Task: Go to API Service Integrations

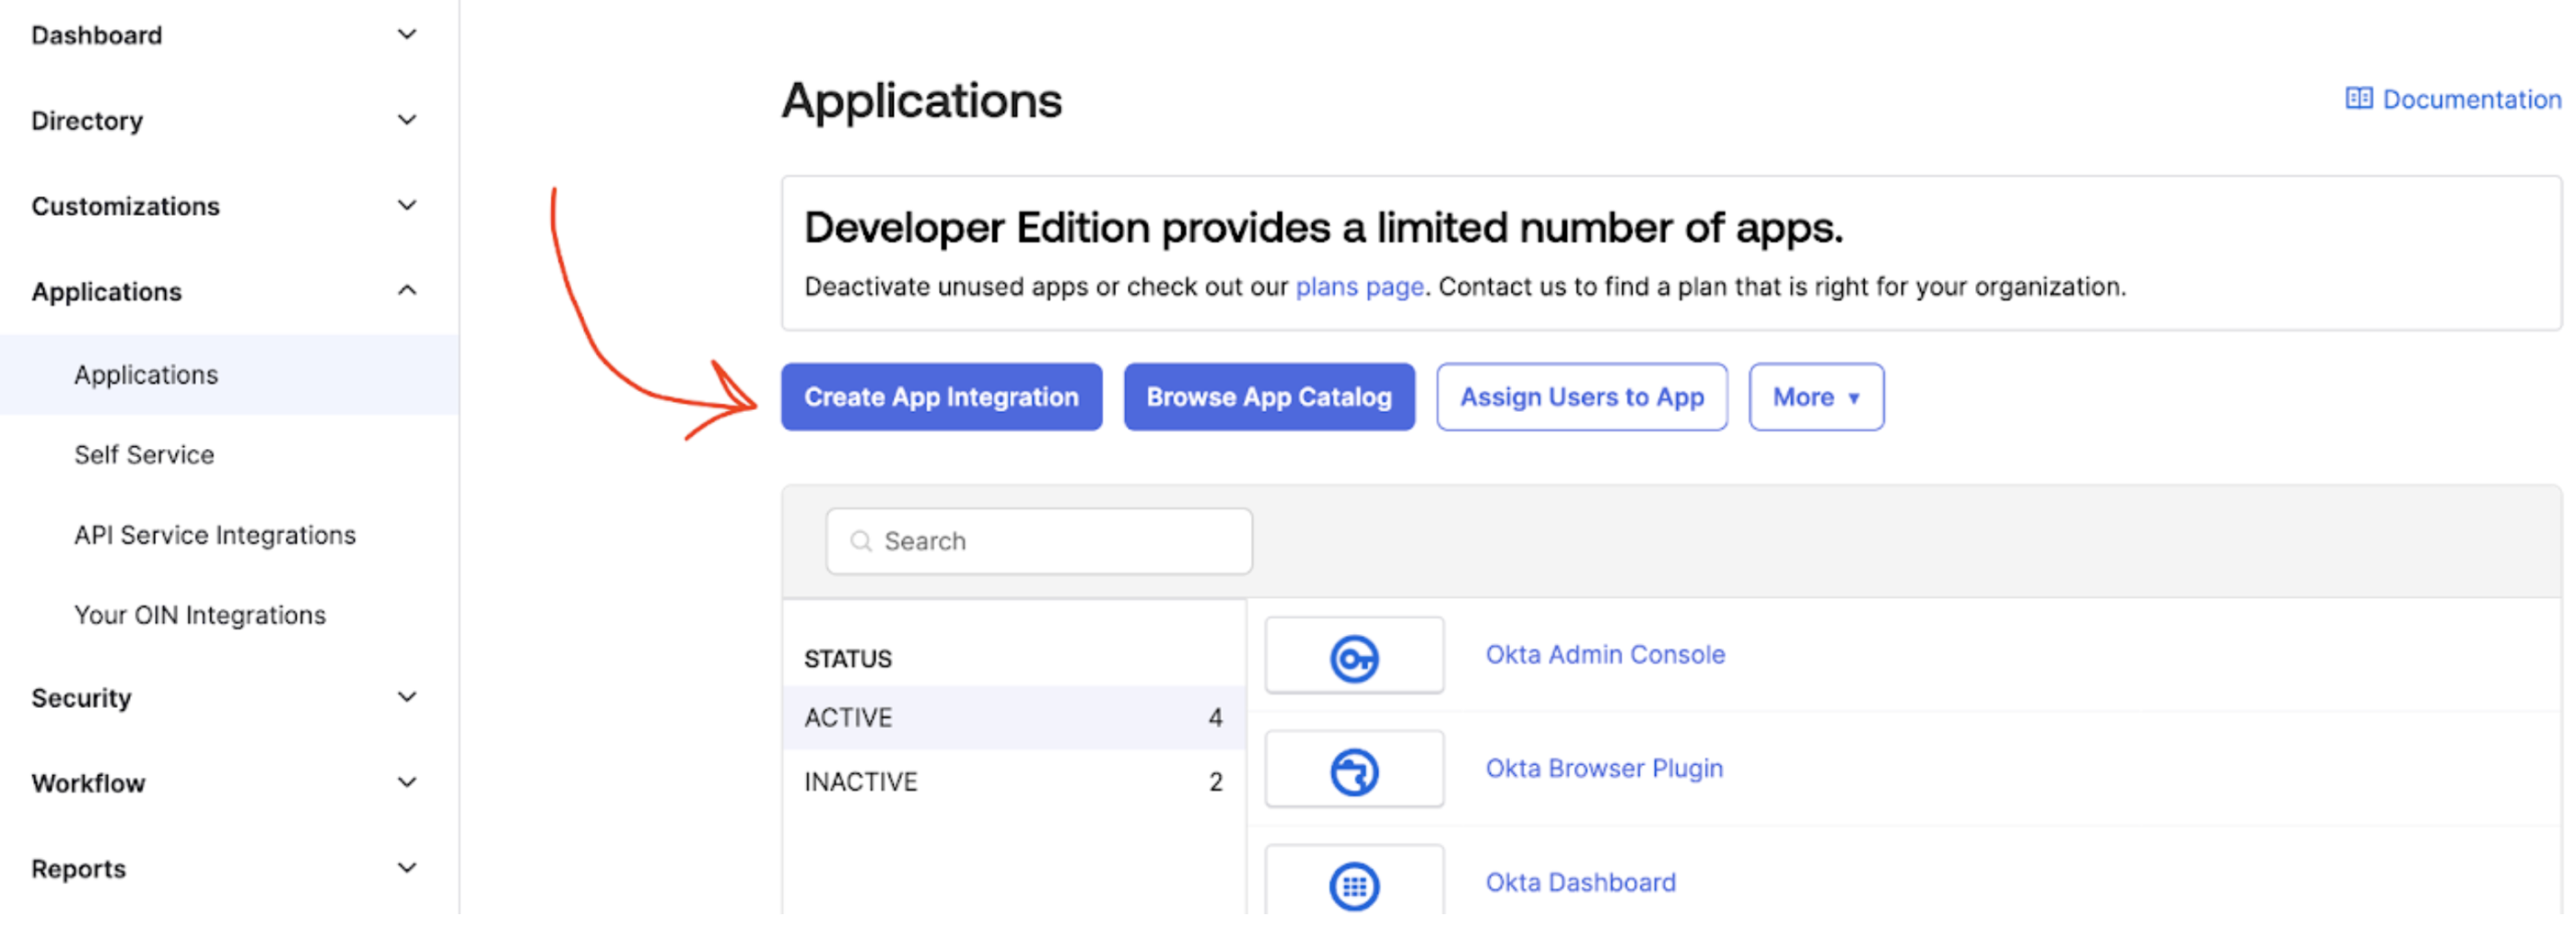Action: [215, 535]
